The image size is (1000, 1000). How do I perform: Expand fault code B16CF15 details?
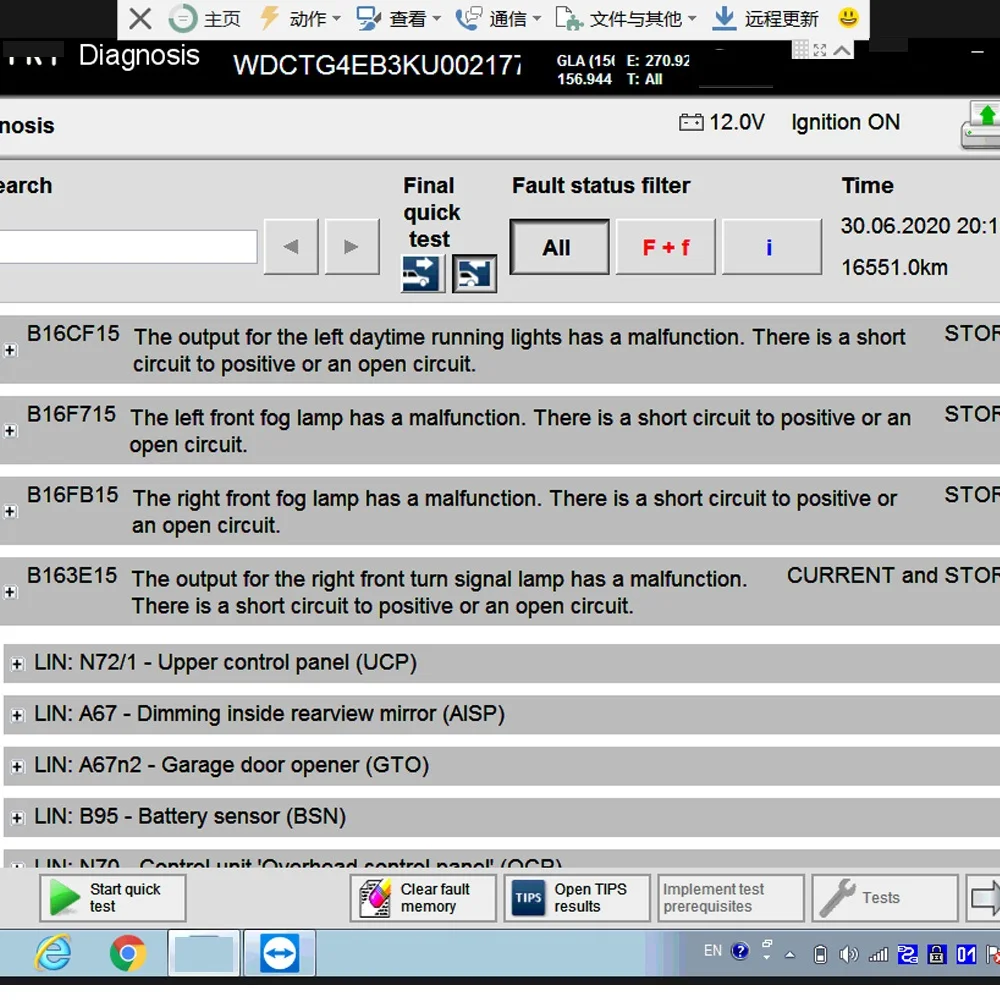click(10, 350)
